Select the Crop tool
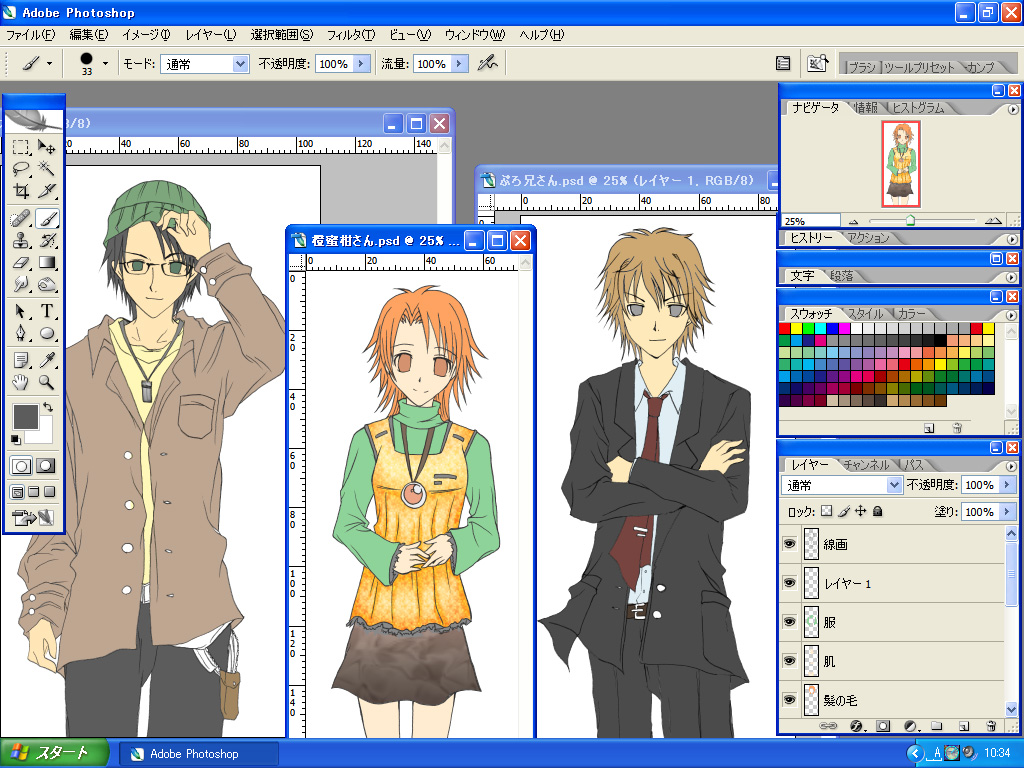This screenshot has height=768, width=1024. (21, 191)
